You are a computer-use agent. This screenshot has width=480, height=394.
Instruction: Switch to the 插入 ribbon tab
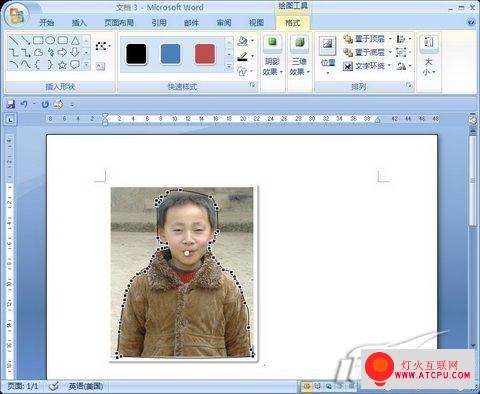point(79,23)
